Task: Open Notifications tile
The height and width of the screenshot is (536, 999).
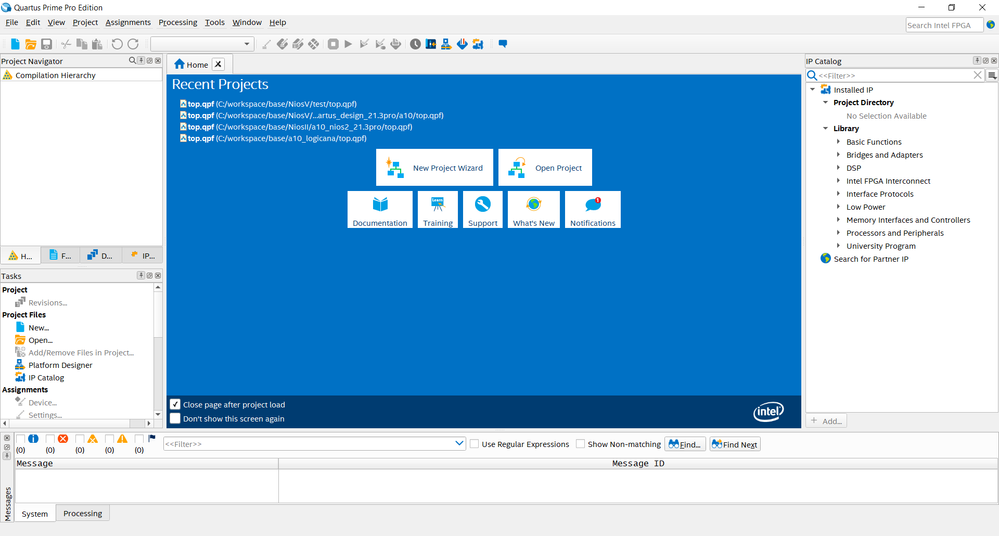Action: pos(593,210)
